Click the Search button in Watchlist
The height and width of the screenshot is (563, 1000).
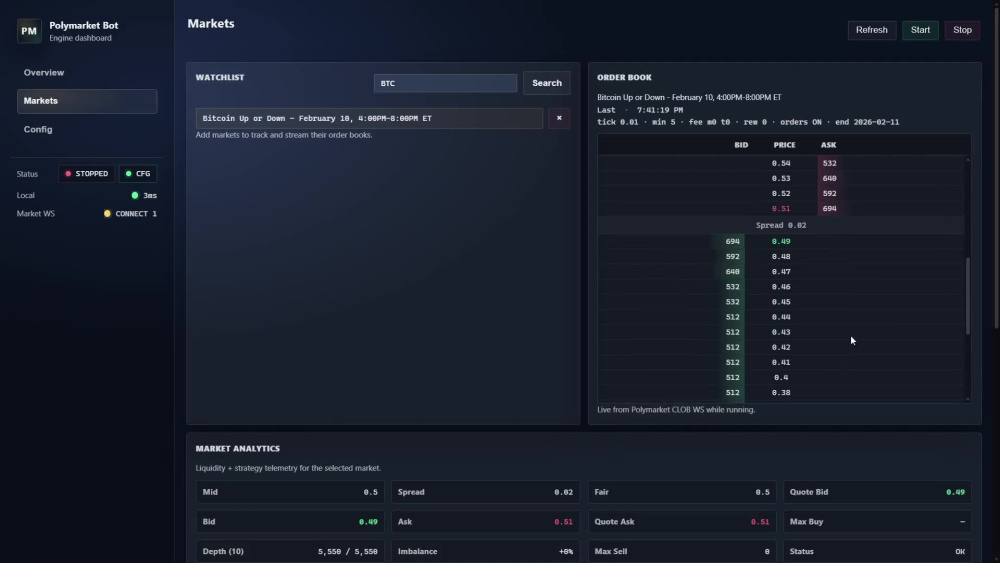[x=547, y=83]
